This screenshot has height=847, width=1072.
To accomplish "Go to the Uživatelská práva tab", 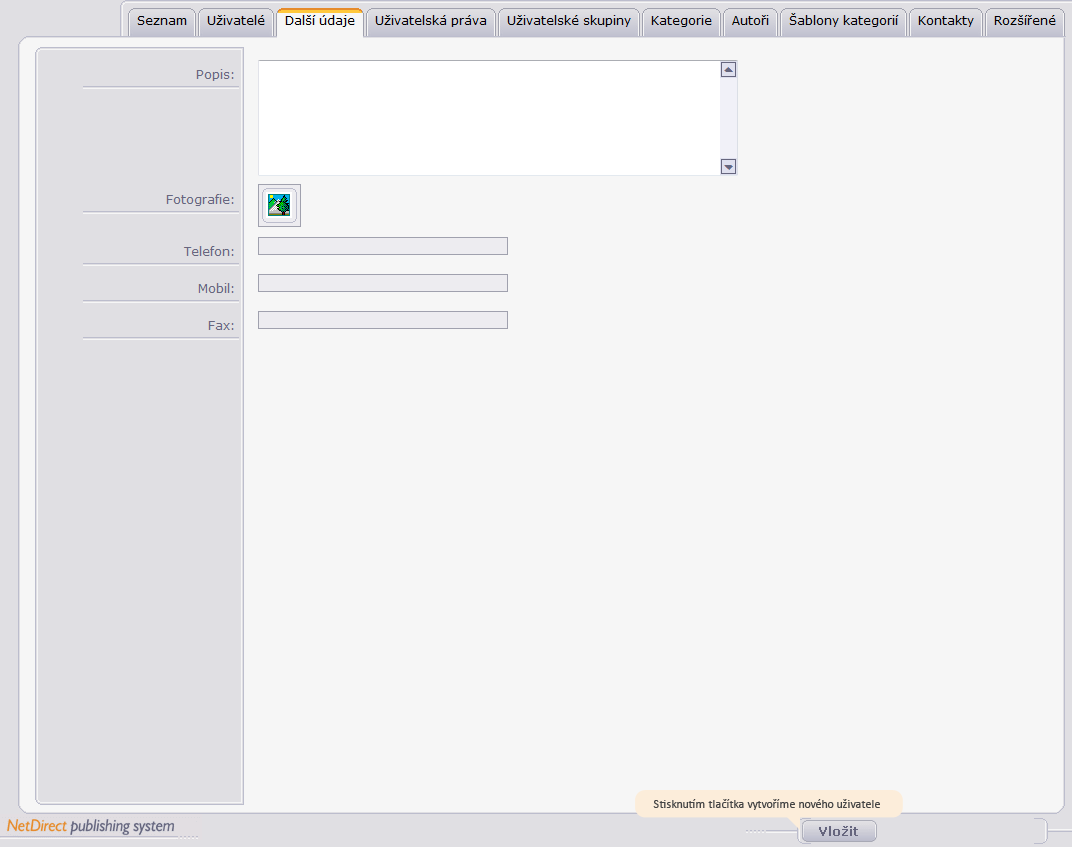I will coord(431,21).
